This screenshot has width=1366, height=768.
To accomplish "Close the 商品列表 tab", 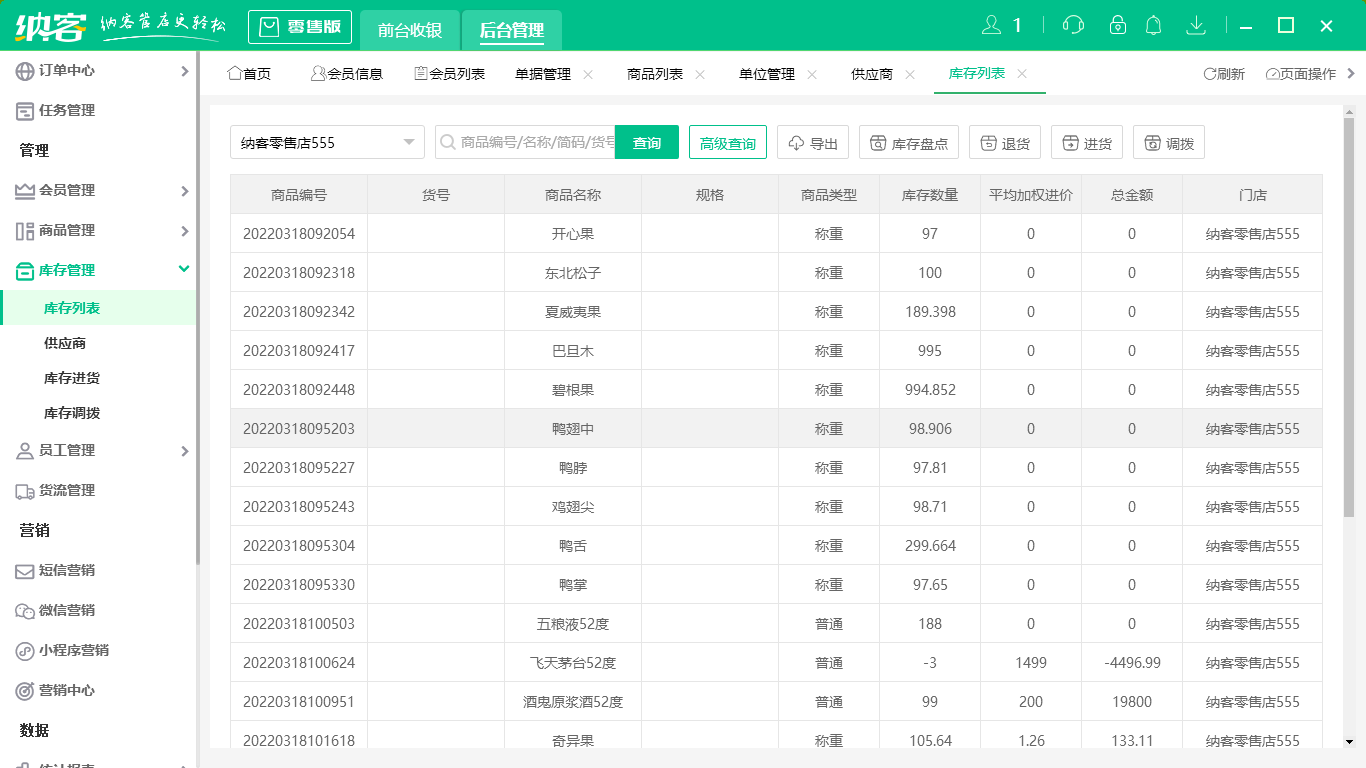I will pos(700,74).
